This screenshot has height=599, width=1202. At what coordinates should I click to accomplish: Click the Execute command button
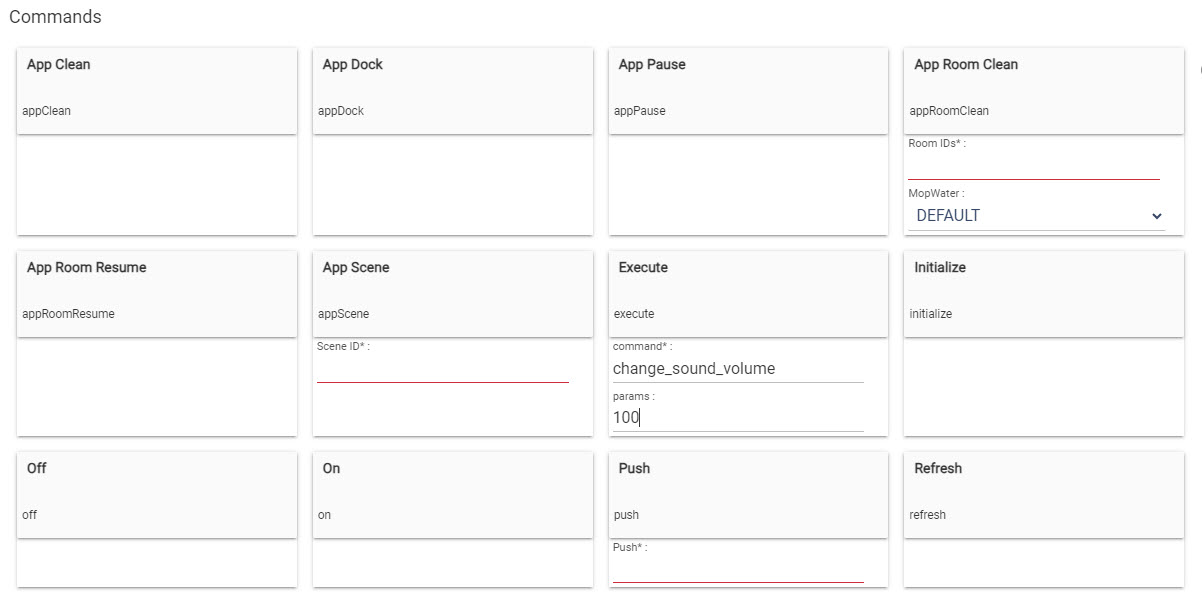coord(748,293)
